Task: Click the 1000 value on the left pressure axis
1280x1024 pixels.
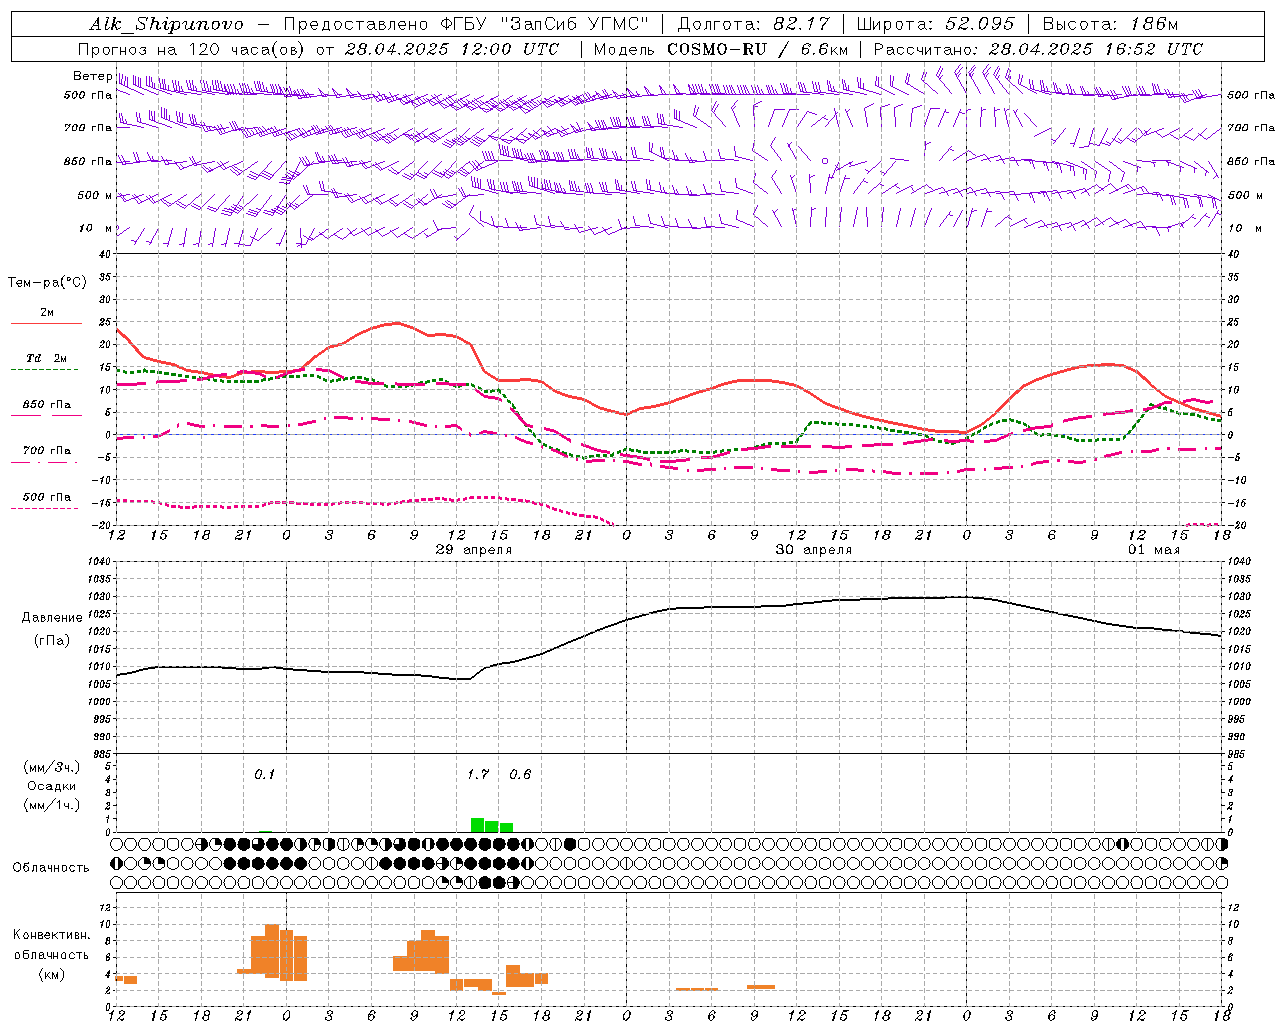Action: pos(99,701)
